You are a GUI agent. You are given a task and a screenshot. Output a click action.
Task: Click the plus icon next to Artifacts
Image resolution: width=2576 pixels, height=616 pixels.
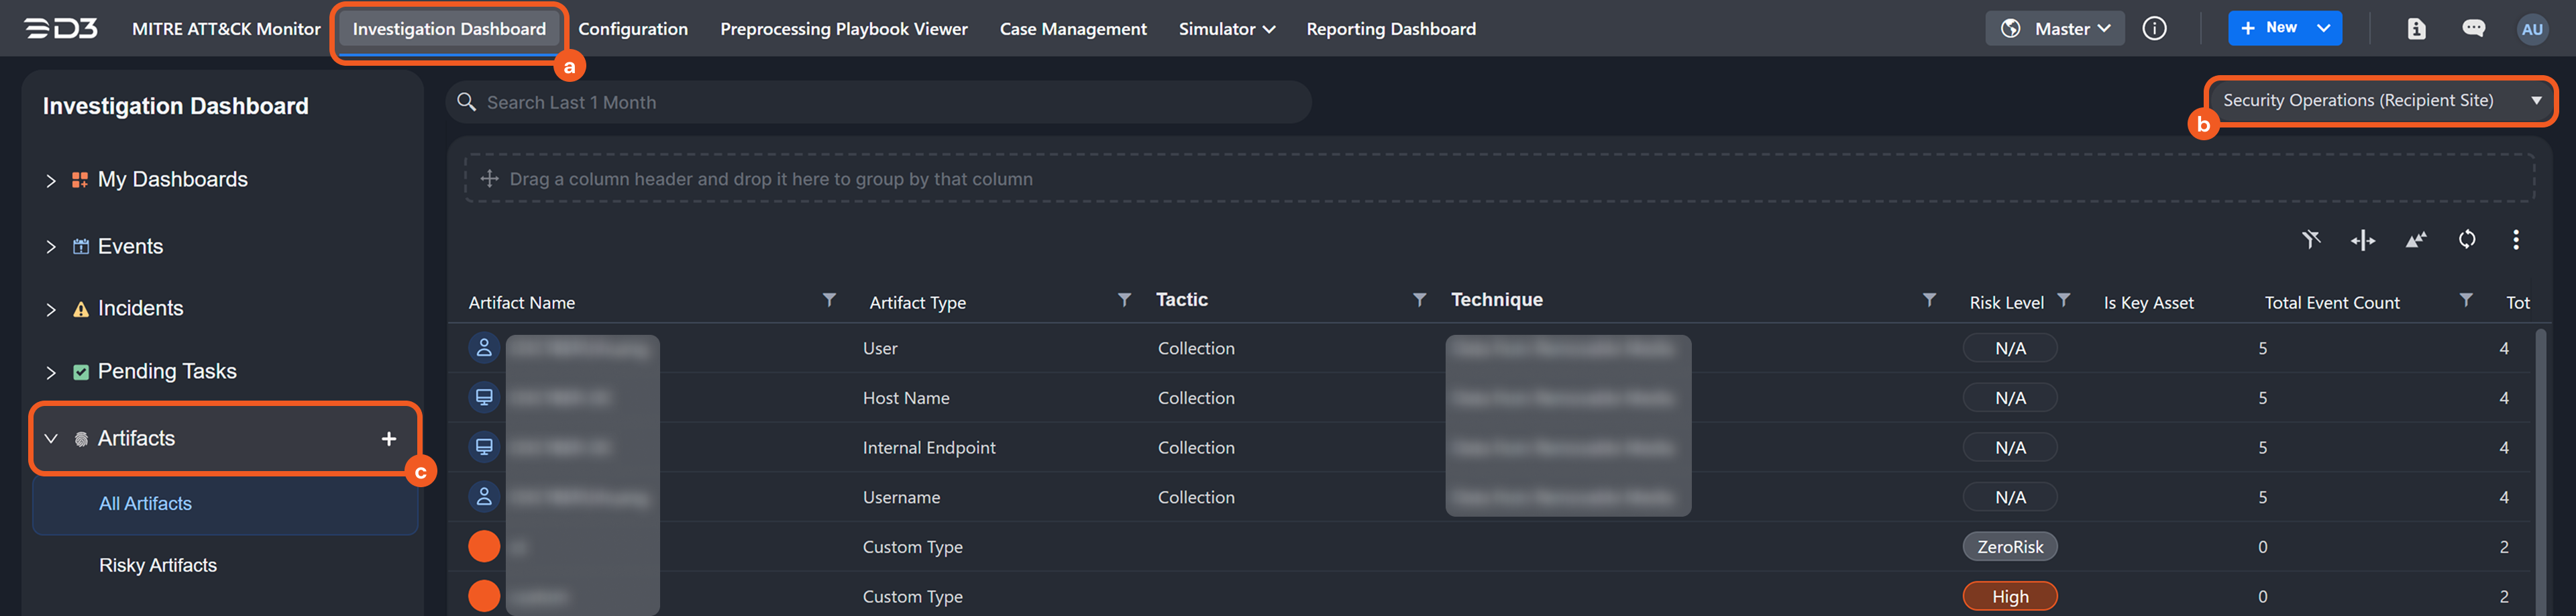pos(389,439)
